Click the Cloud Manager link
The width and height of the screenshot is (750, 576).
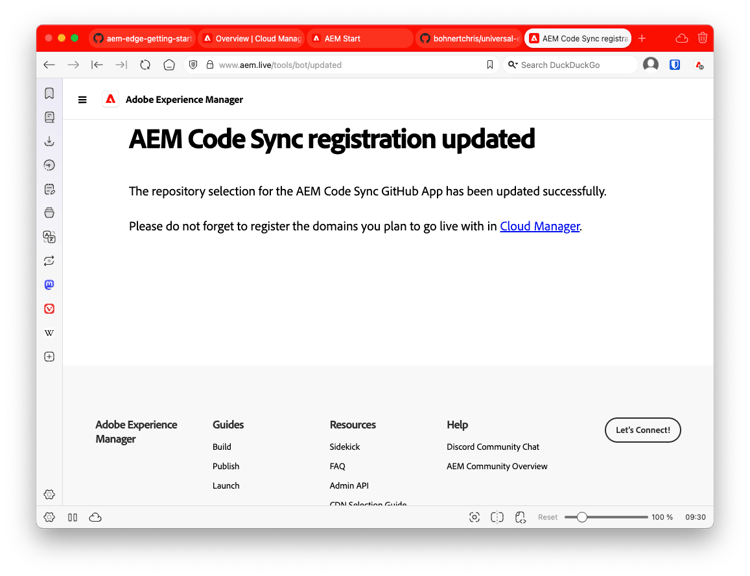tap(540, 226)
